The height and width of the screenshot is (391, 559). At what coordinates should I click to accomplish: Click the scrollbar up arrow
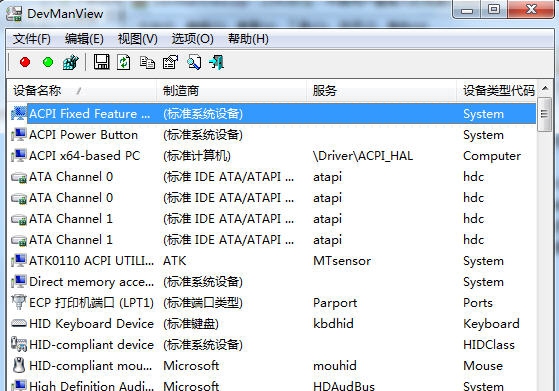(x=545, y=88)
